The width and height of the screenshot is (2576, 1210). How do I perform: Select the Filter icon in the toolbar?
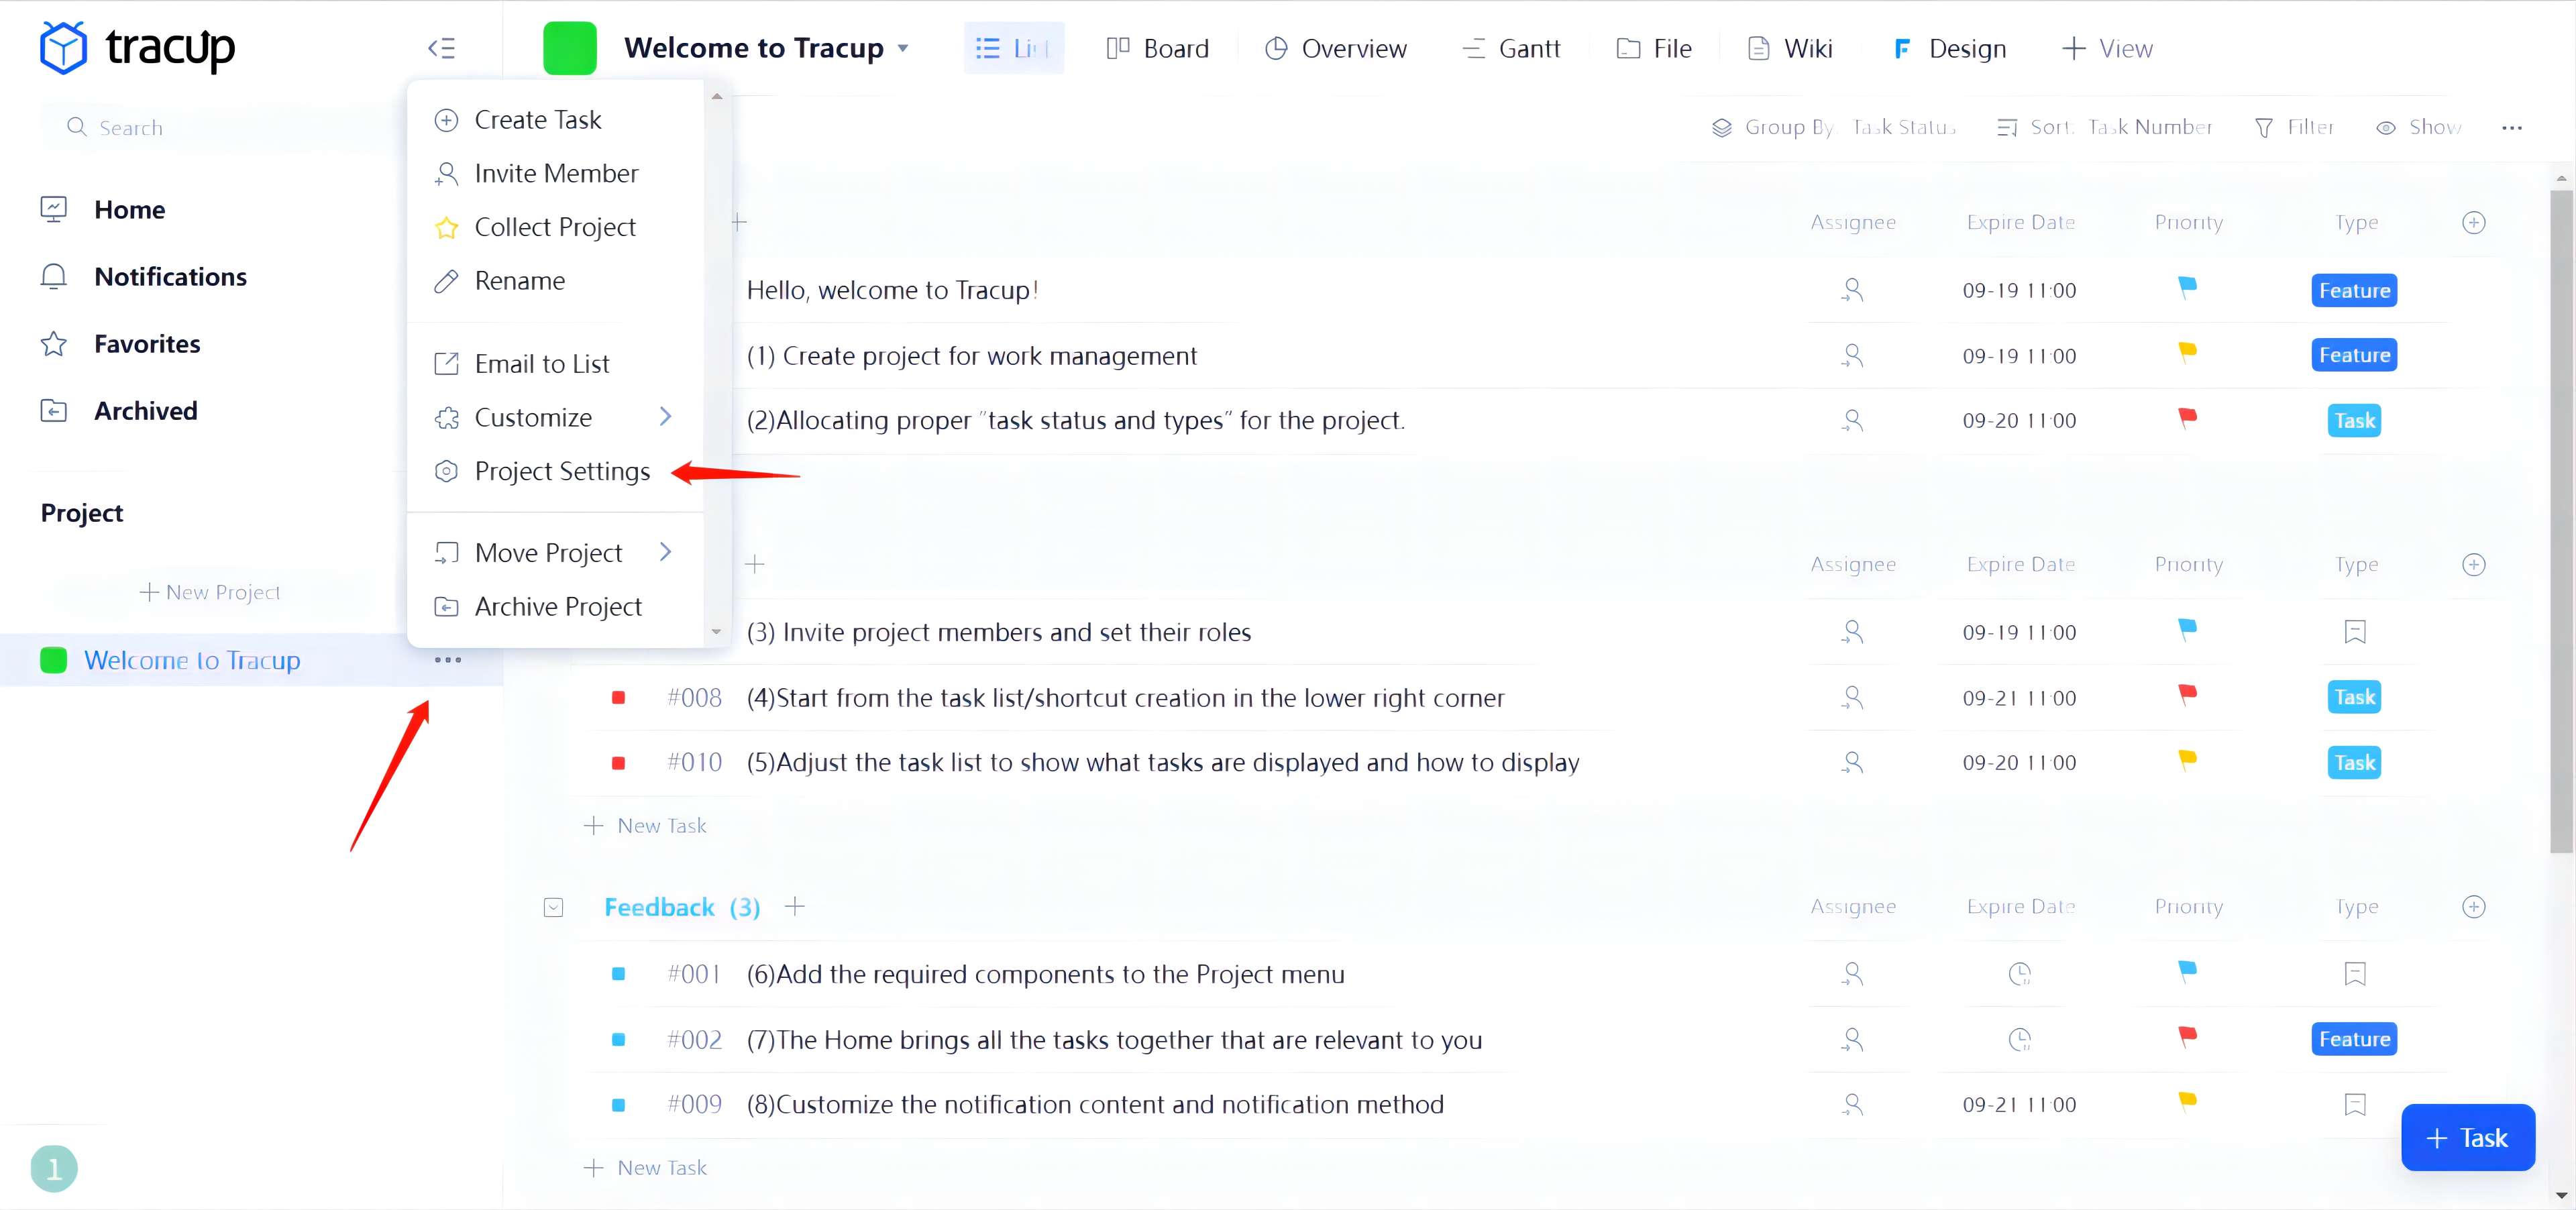pyautogui.click(x=2265, y=127)
